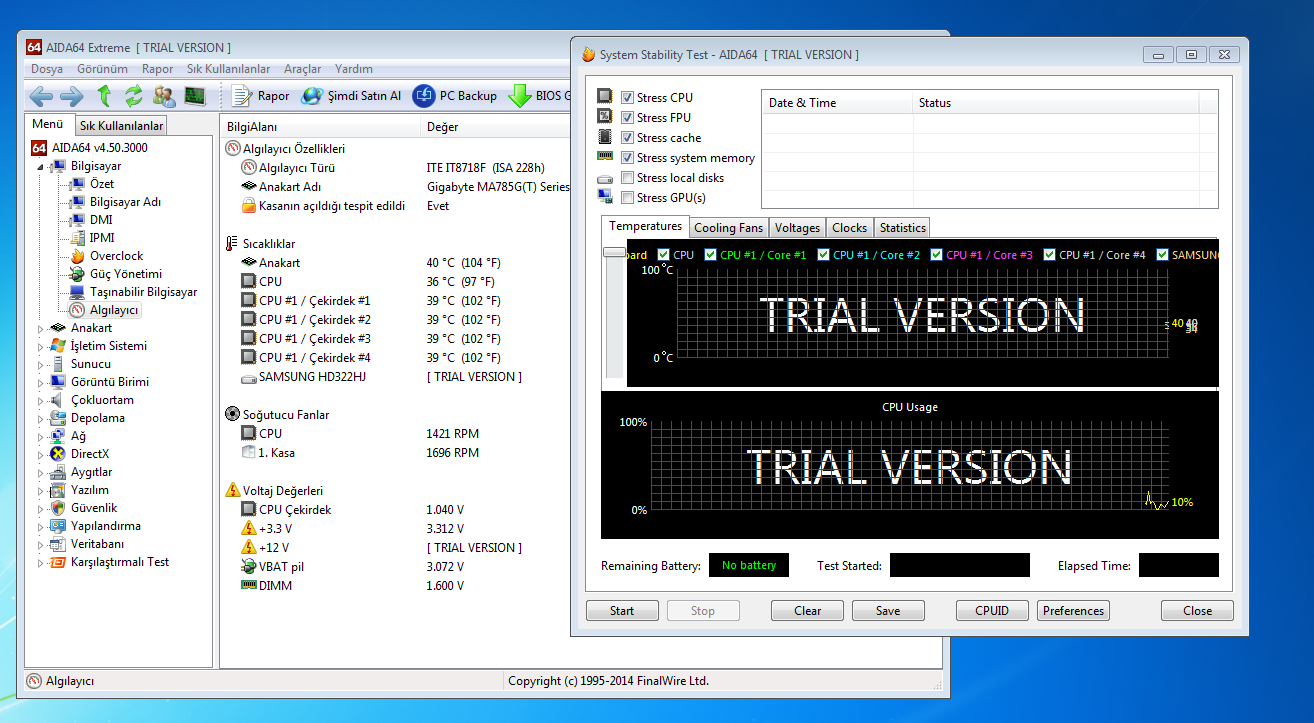Screen dimensions: 1314x723
Task: Open Rapor from the toolbar
Action: (261, 96)
